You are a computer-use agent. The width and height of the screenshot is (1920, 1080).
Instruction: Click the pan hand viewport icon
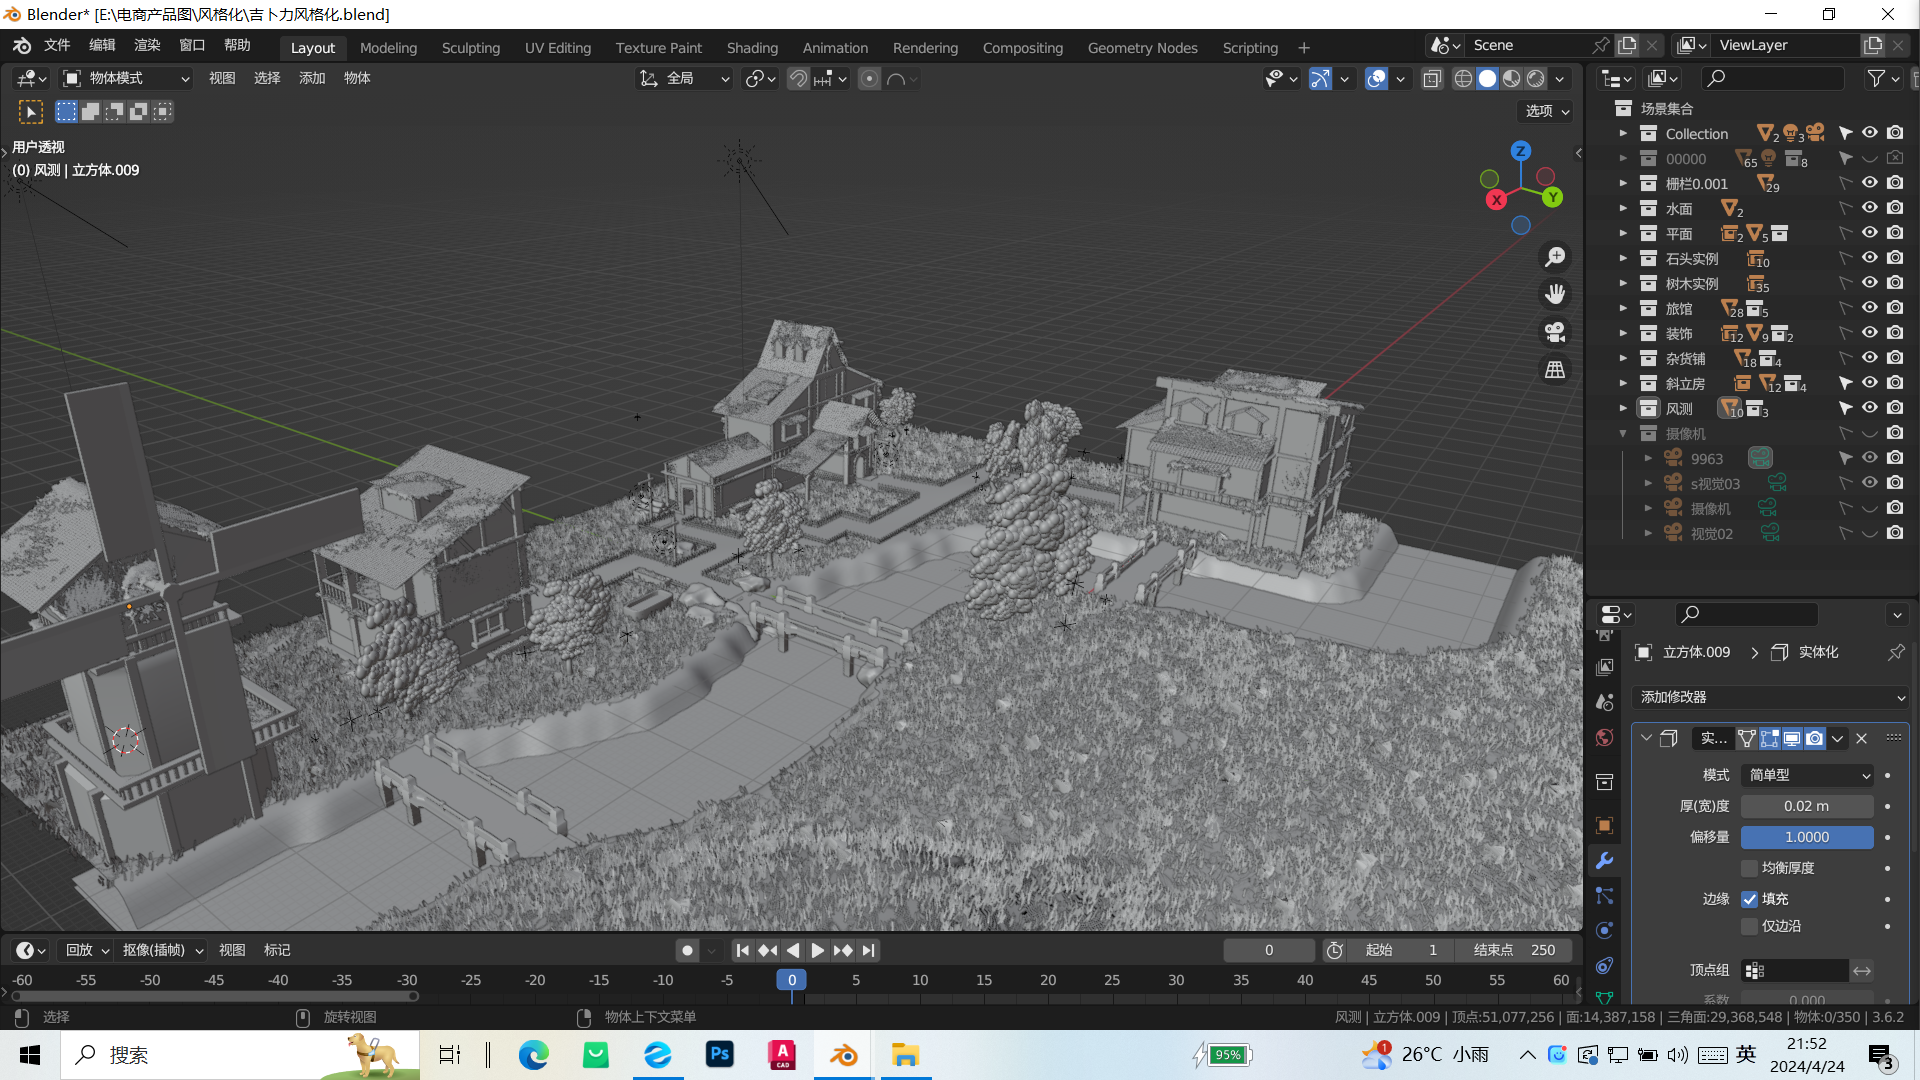(x=1555, y=294)
